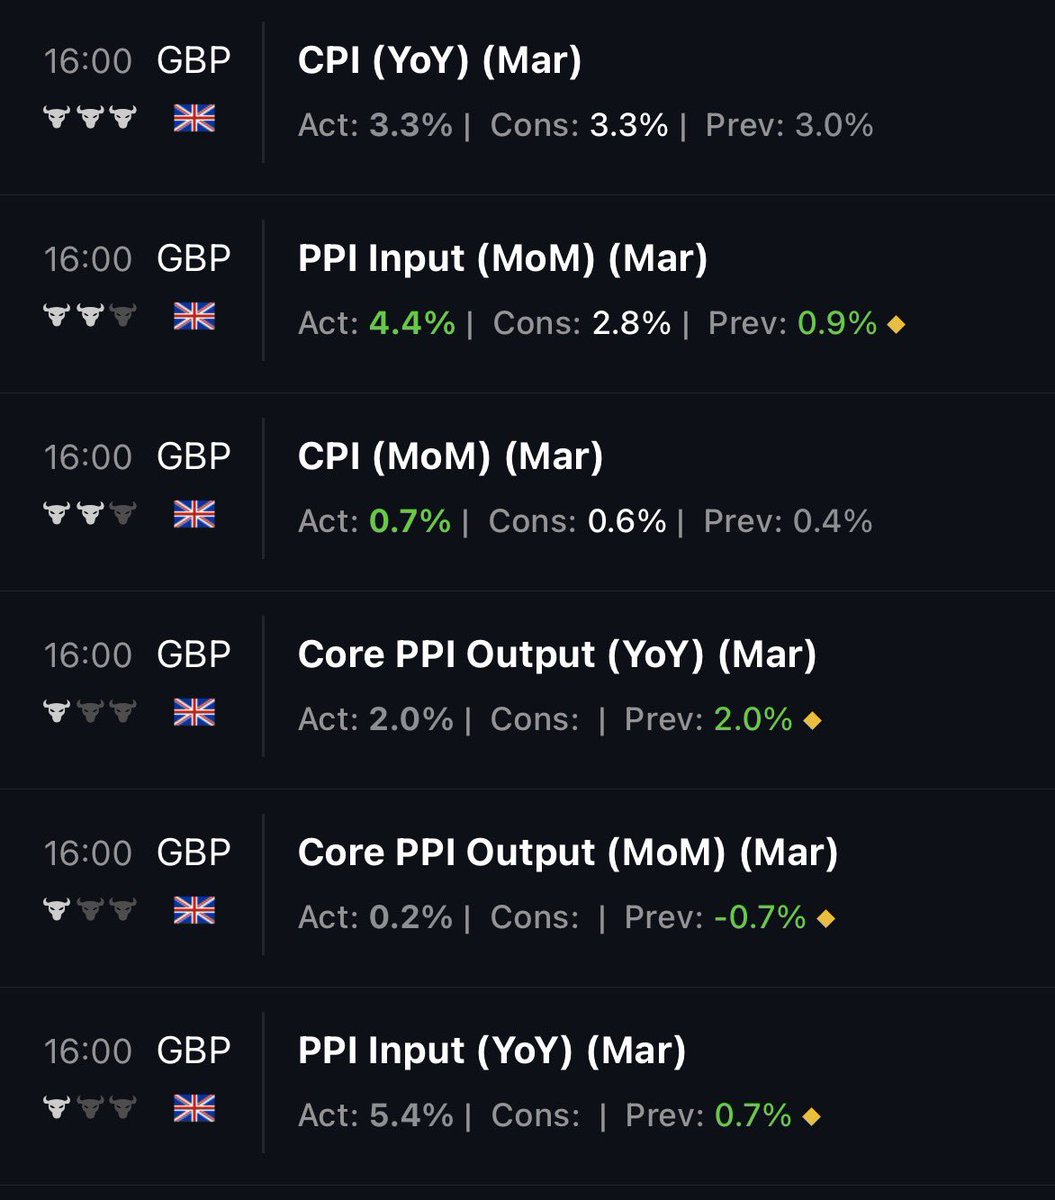Click the yellow diamond beside Core PPI Output (YoY) previous
The height and width of the screenshot is (1200, 1055).
pos(812,720)
